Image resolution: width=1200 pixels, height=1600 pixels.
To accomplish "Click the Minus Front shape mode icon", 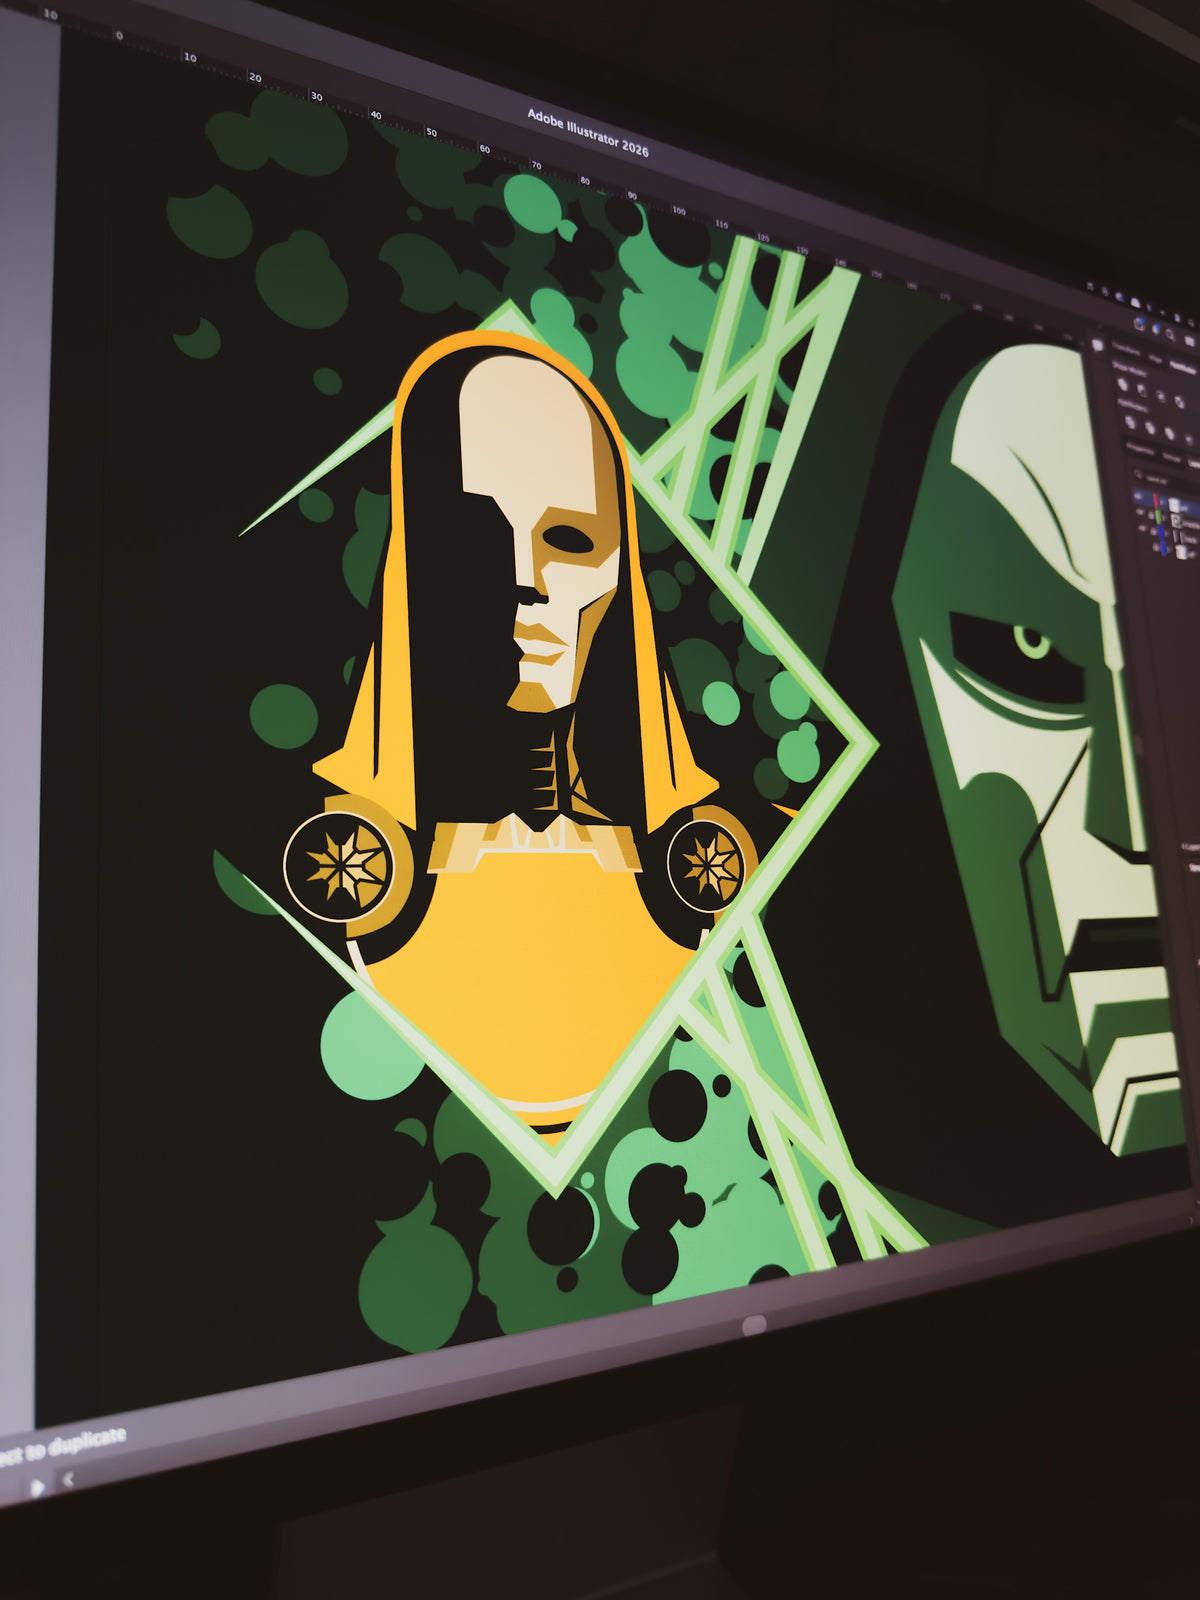I will [1142, 390].
